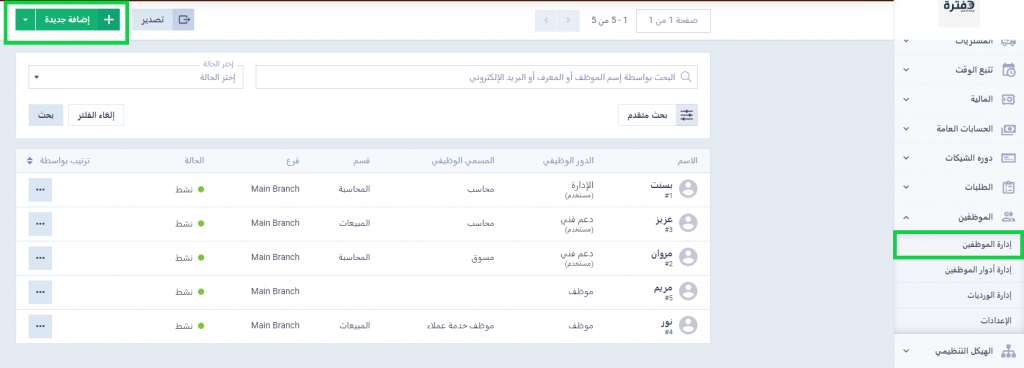Click the بحث search button
The height and width of the screenshot is (368, 1024).
45,115
